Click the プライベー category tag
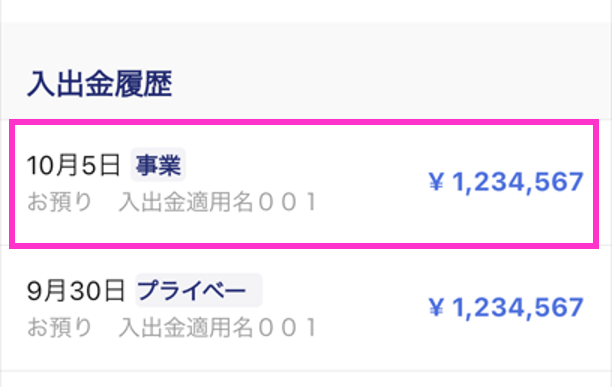 199,290
